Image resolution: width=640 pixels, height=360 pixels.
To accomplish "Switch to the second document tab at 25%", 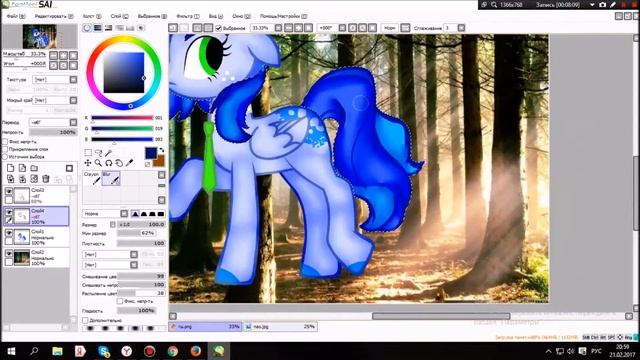I will 280,327.
